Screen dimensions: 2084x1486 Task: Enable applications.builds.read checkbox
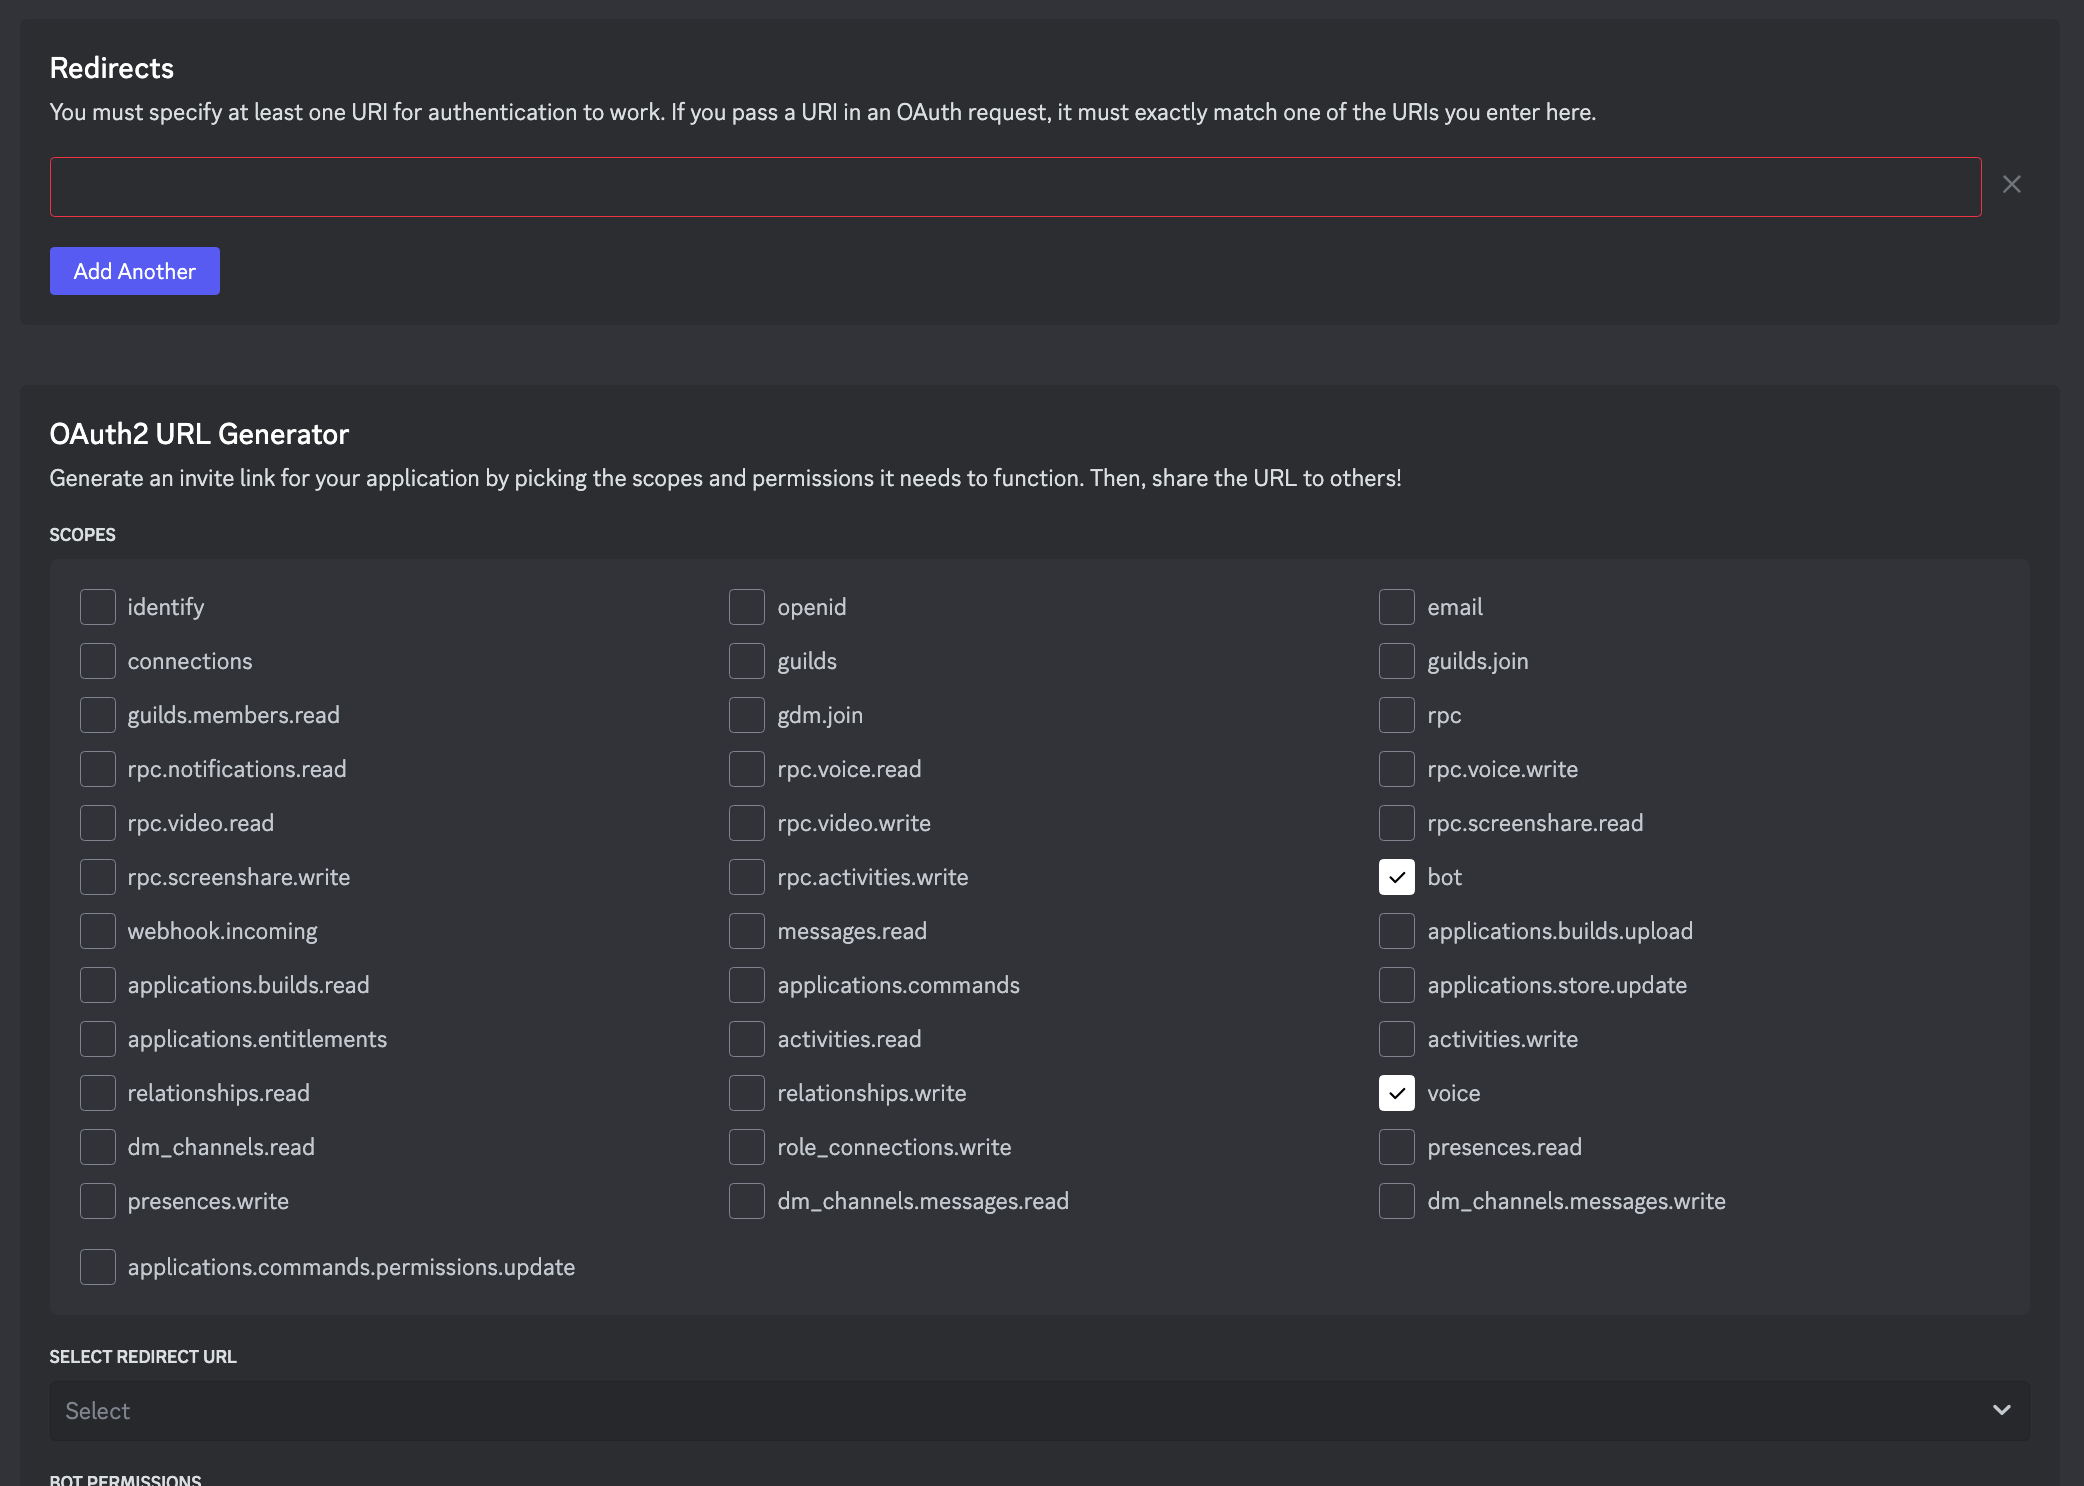click(x=98, y=985)
